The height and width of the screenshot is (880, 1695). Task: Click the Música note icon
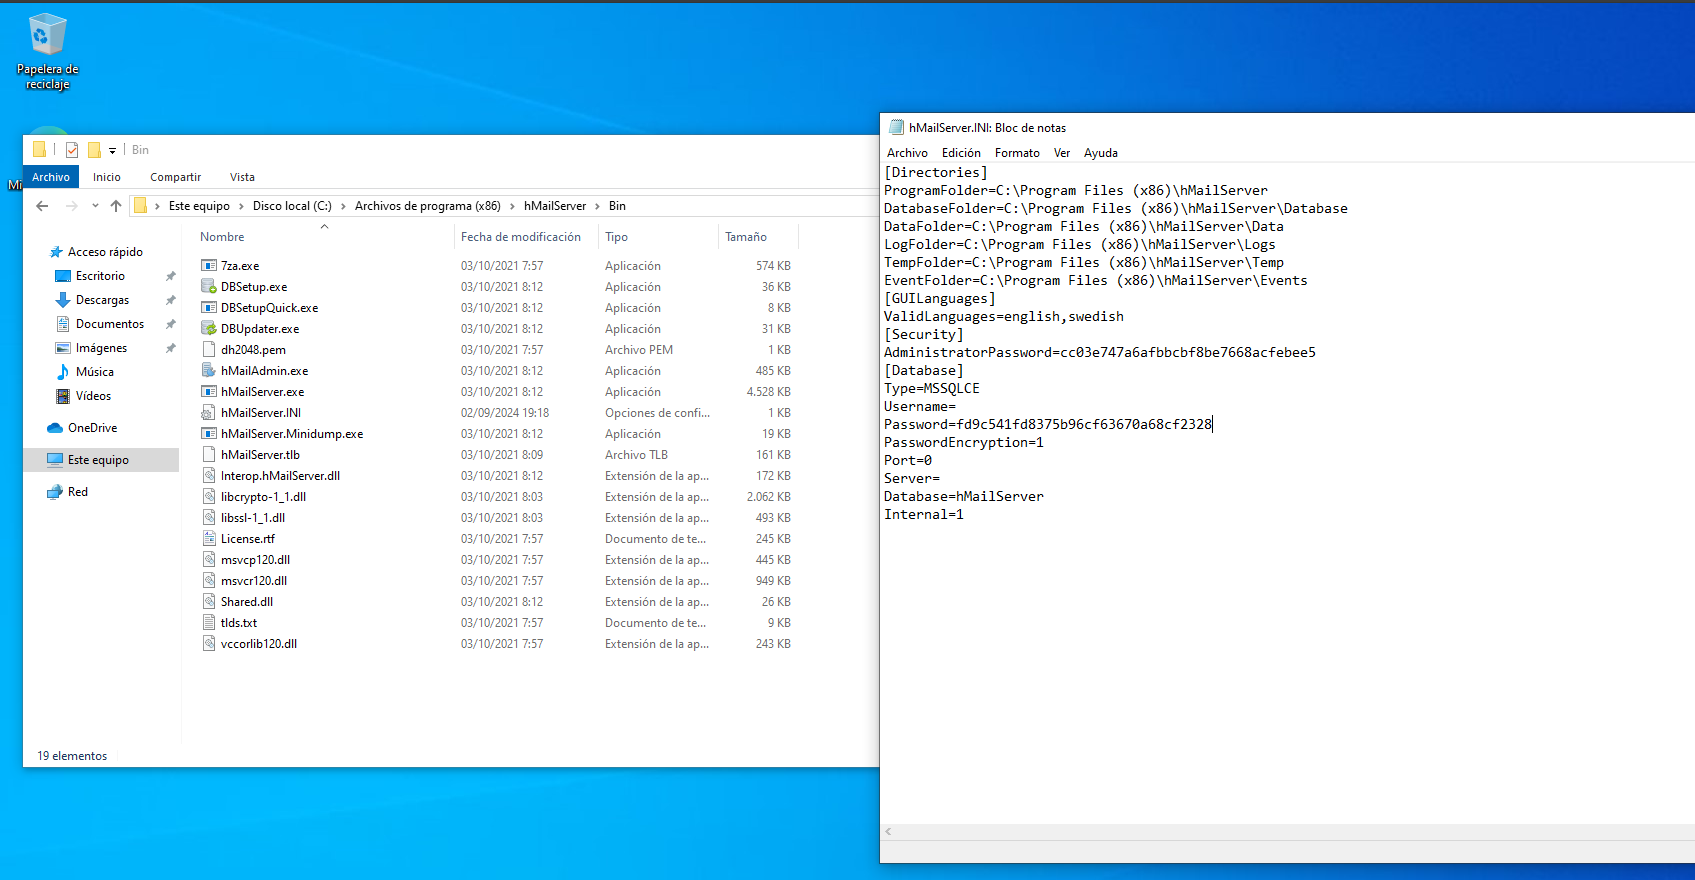tap(63, 372)
